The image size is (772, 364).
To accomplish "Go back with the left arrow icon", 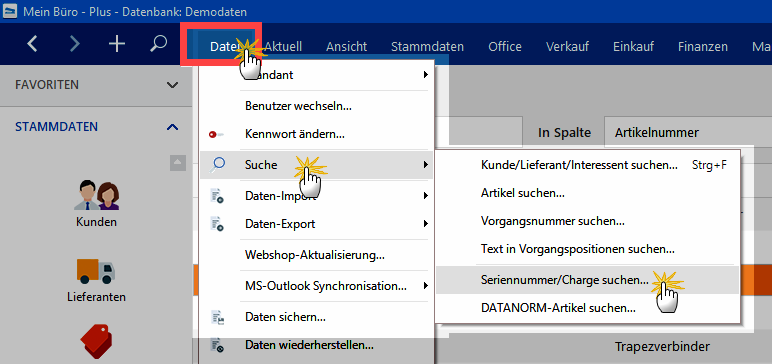I will pyautogui.click(x=32, y=45).
